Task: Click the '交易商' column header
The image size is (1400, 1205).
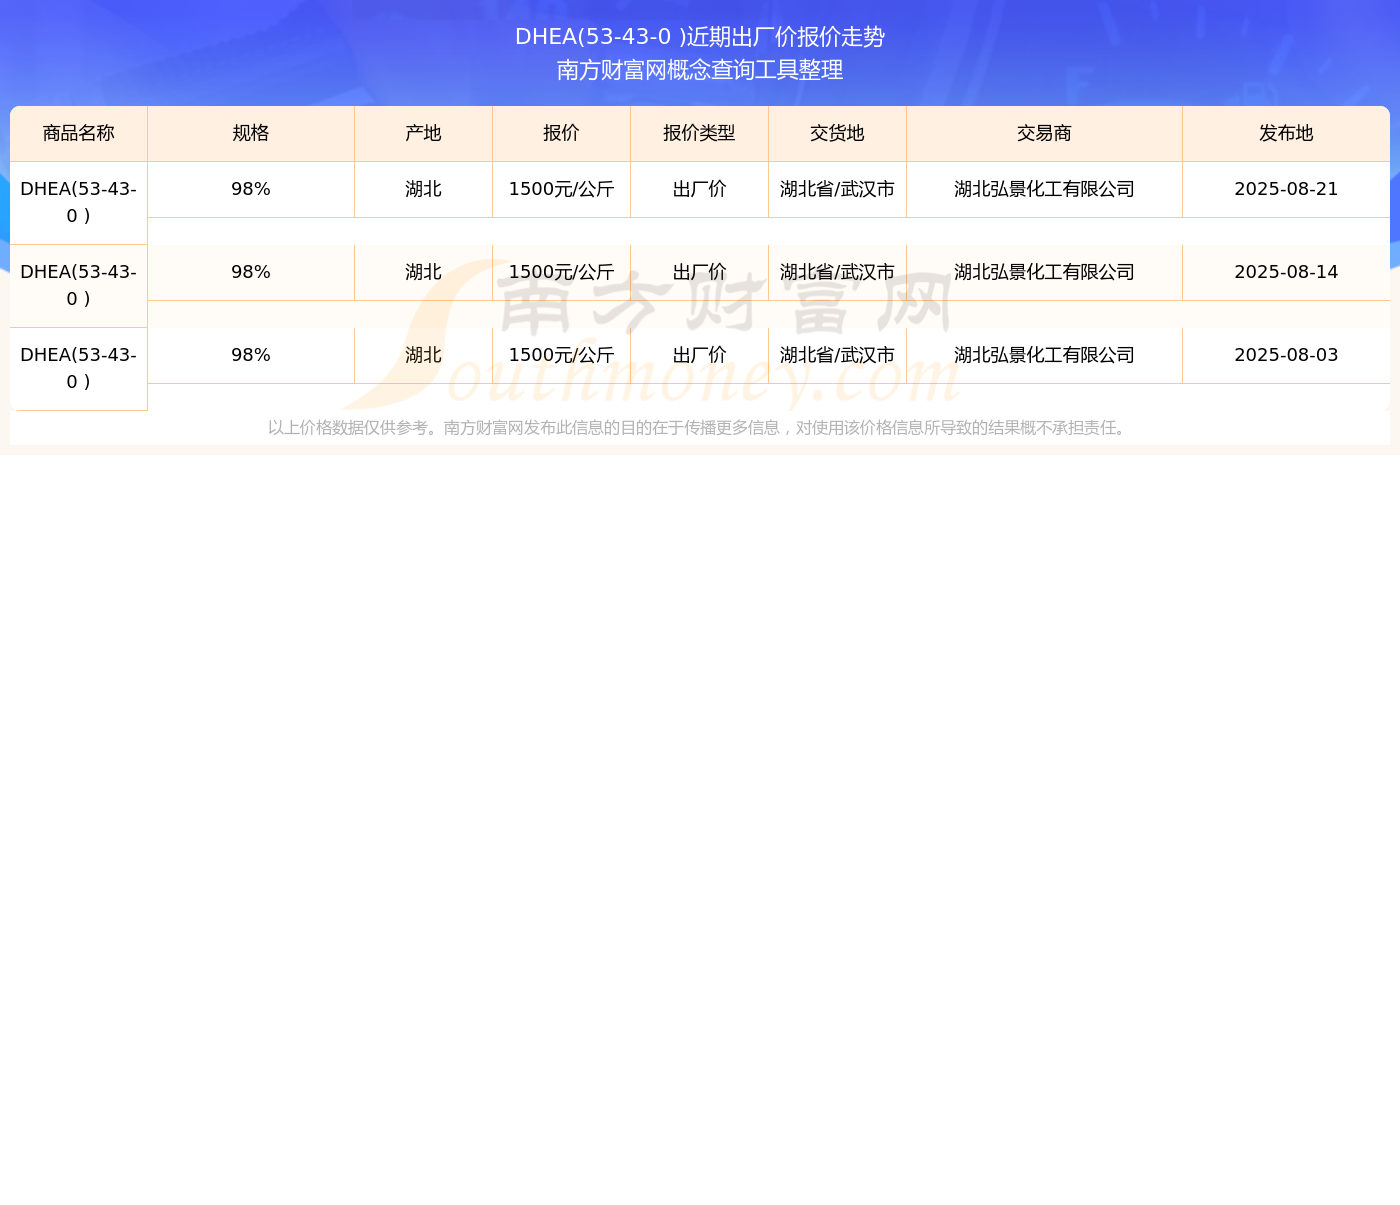Action: (x=1044, y=133)
